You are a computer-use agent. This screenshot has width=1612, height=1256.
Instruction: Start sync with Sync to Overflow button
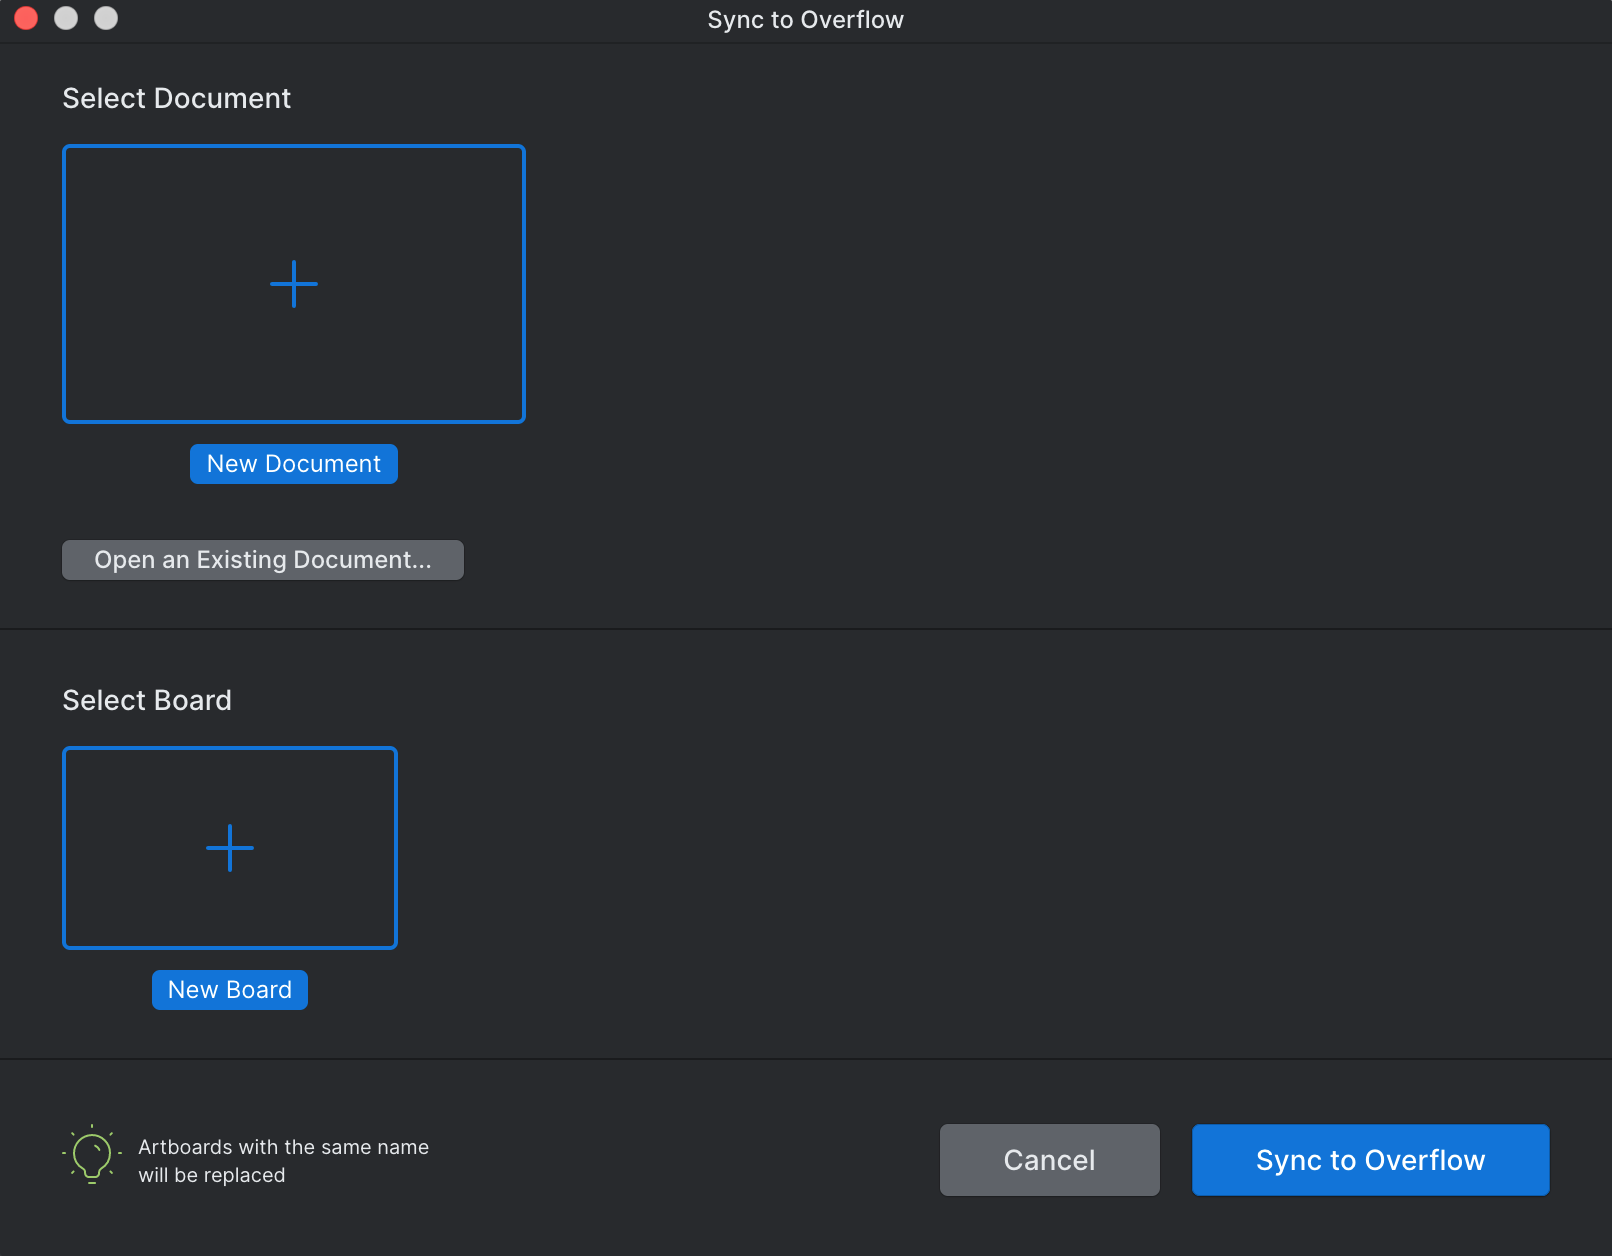tap(1371, 1160)
